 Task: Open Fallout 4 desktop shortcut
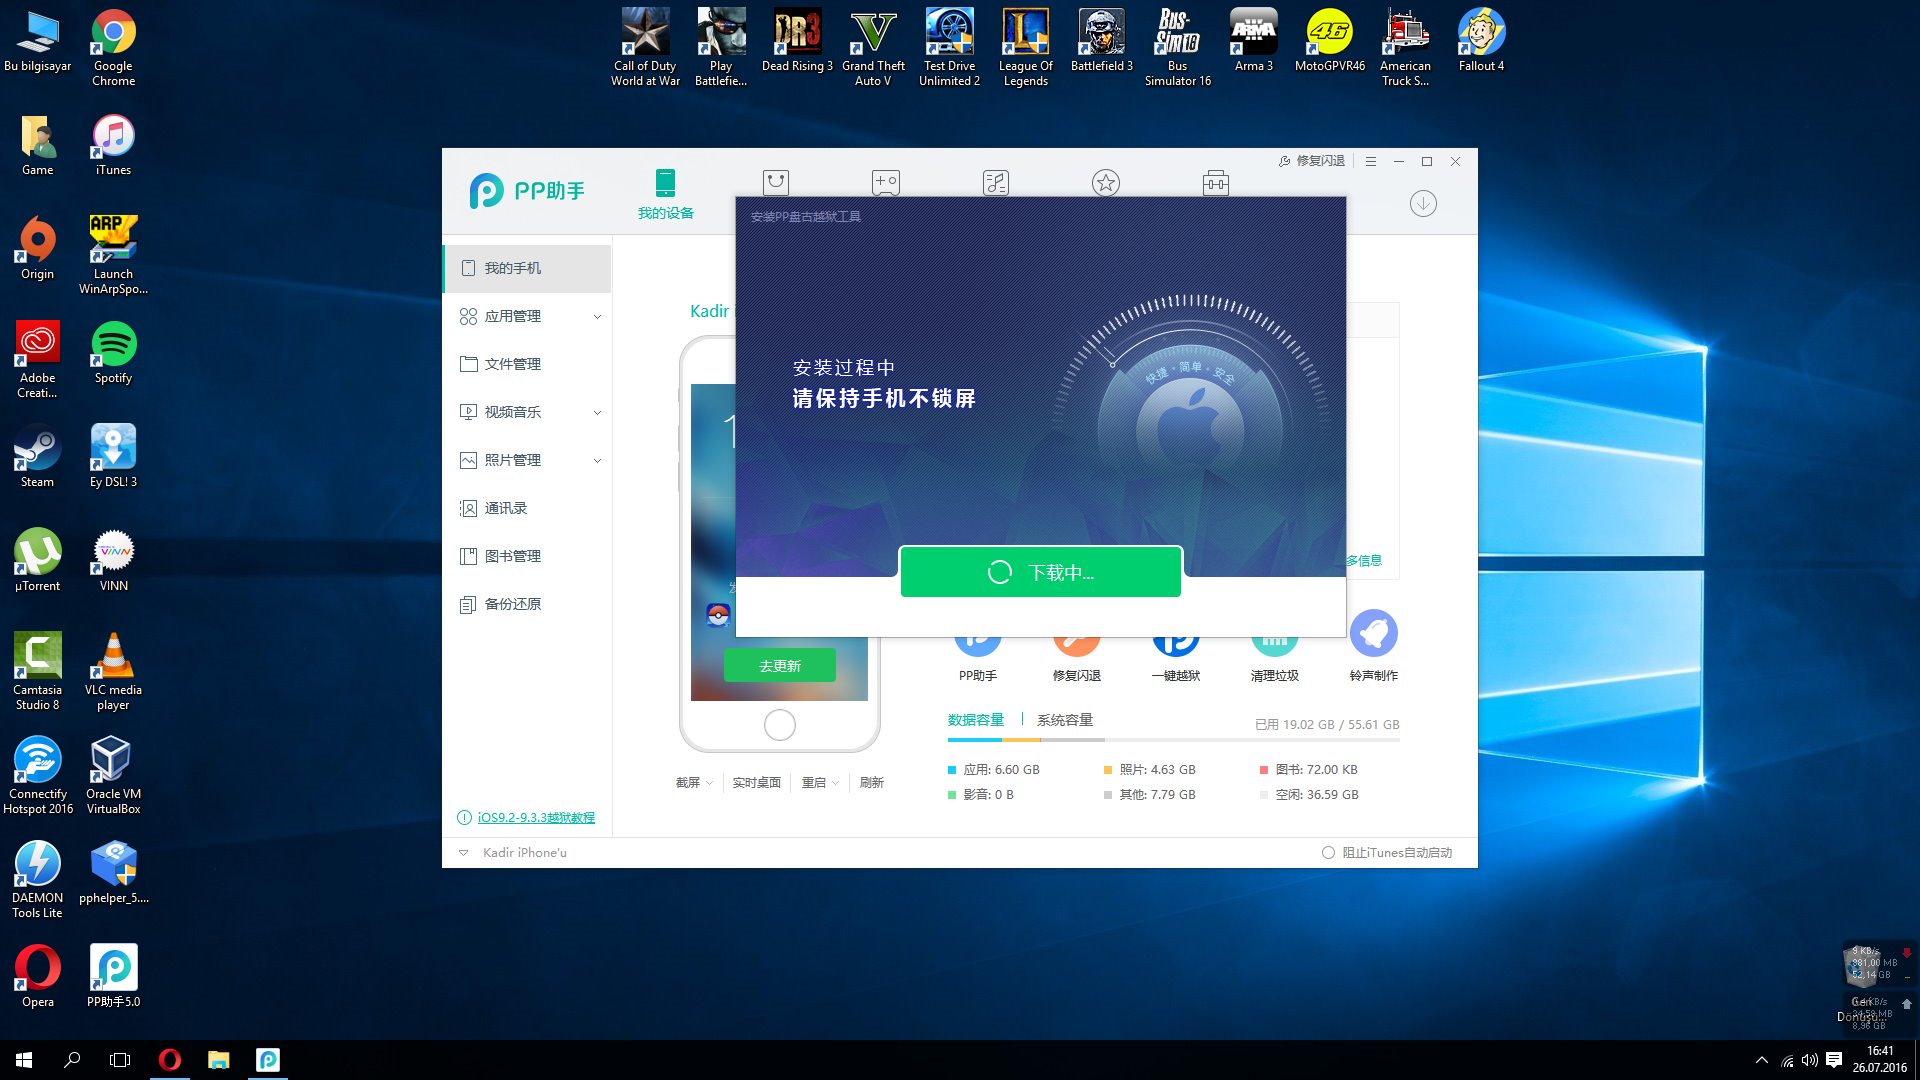click(x=1481, y=40)
